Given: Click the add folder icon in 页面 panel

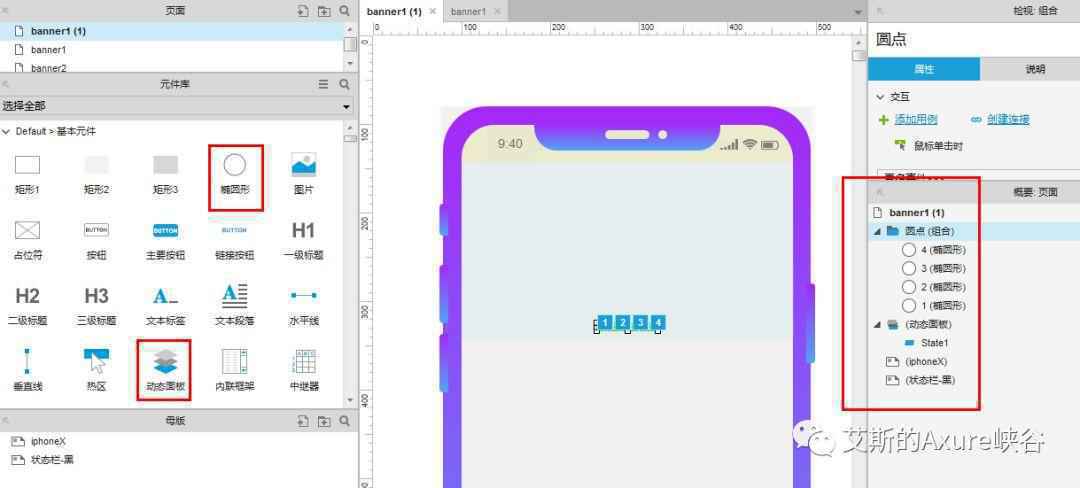Looking at the screenshot, I should [324, 11].
